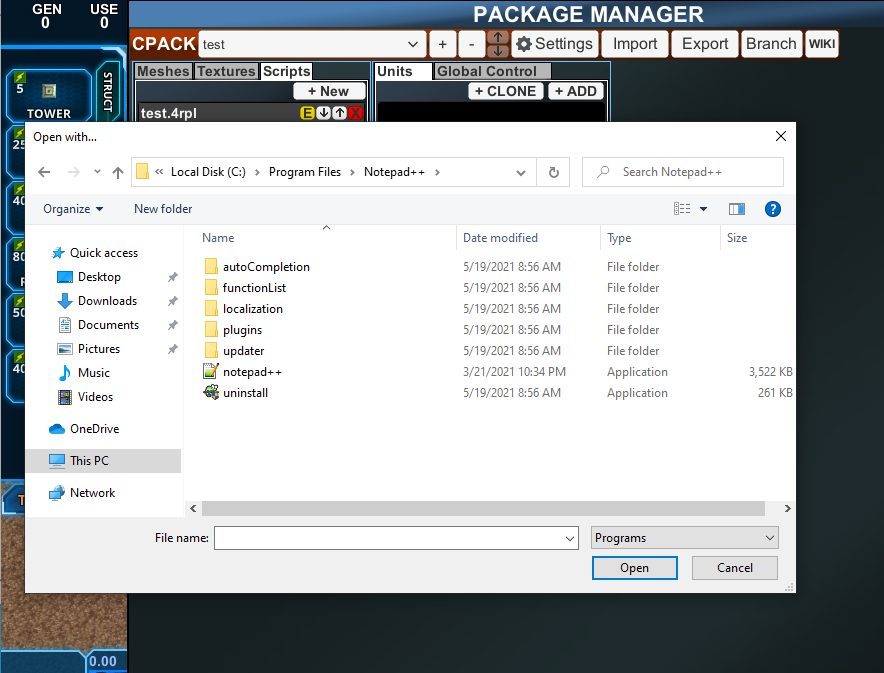The image size is (884, 673).
Task: Open the CPACK test package dropdown
Action: click(312, 44)
